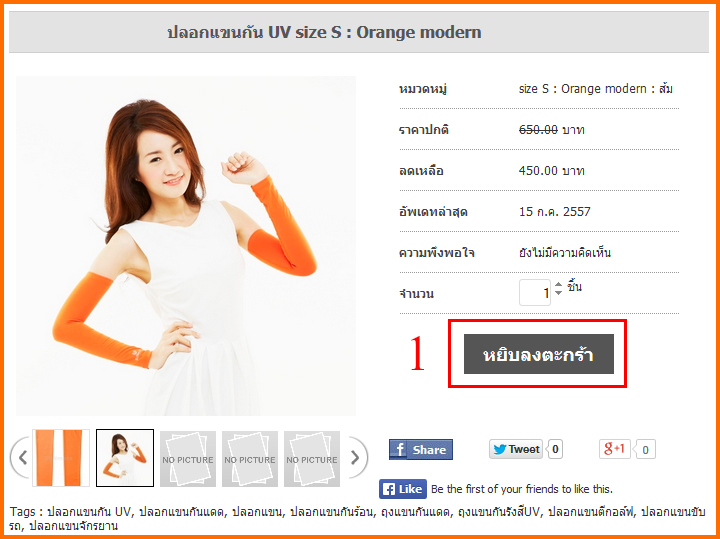The height and width of the screenshot is (539, 720).
Task: Add item to cart with หยิบลงตะกร้า button
Action: point(539,354)
